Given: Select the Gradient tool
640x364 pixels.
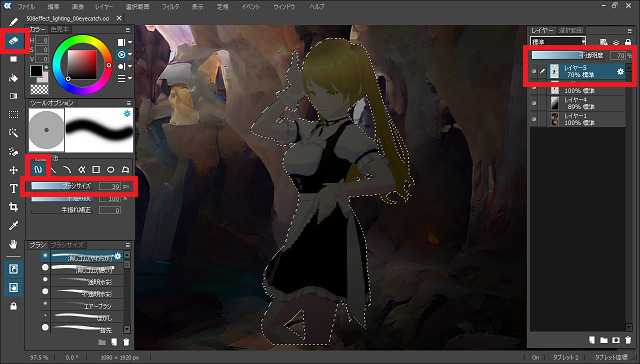Looking at the screenshot, I should [x=13, y=96].
